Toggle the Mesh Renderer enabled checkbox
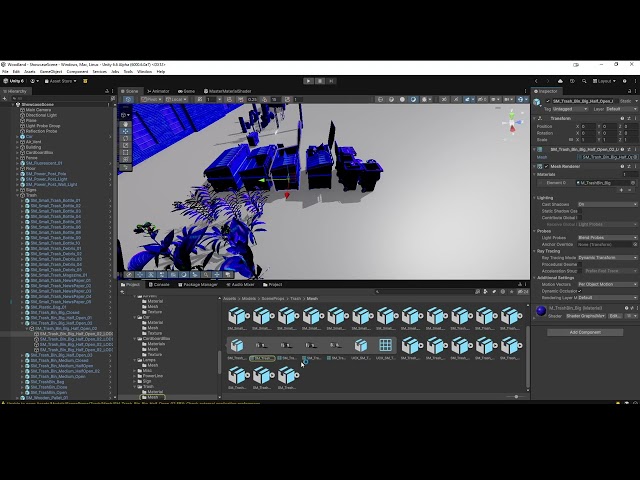The image size is (640, 480). (547, 167)
